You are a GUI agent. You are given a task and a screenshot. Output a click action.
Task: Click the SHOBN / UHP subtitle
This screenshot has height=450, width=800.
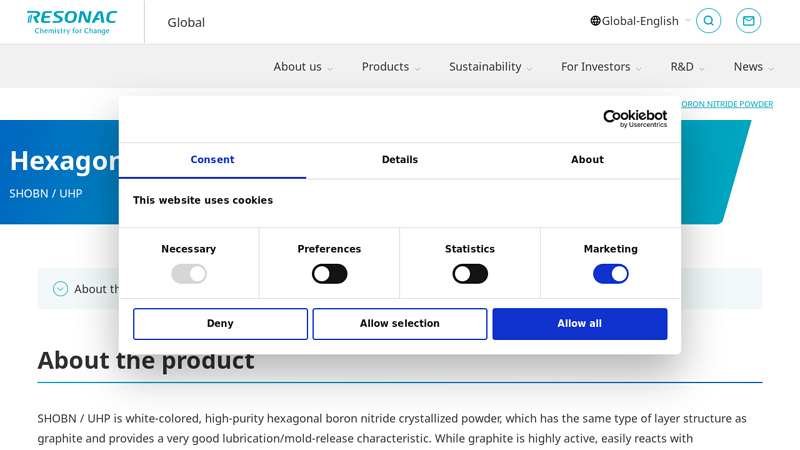46,193
